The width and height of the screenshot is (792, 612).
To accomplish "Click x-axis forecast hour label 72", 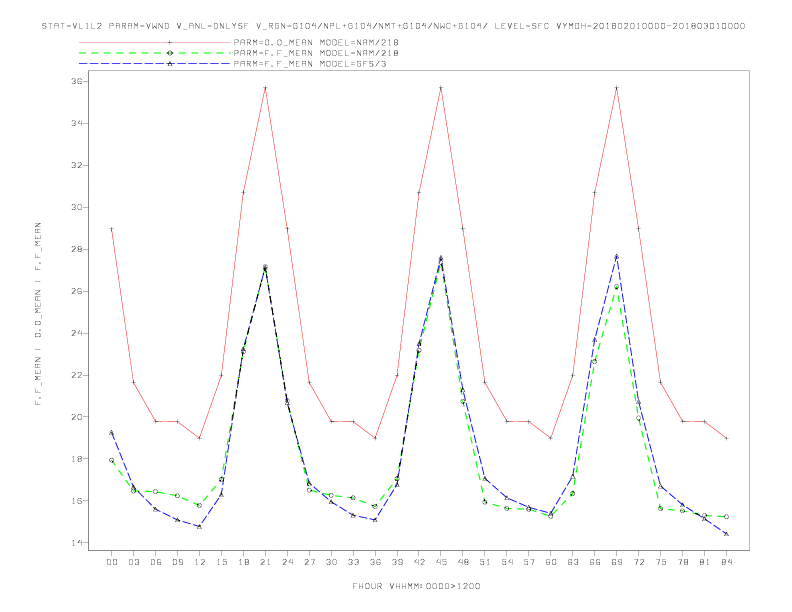I will [x=638, y=562].
